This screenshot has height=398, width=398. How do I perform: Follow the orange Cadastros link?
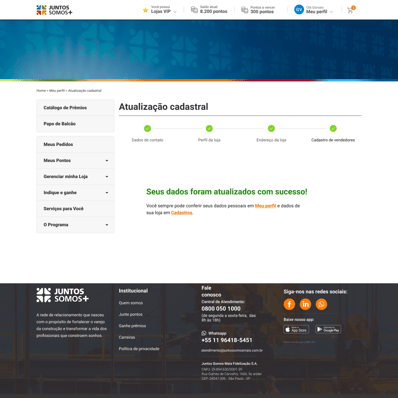tap(182, 213)
